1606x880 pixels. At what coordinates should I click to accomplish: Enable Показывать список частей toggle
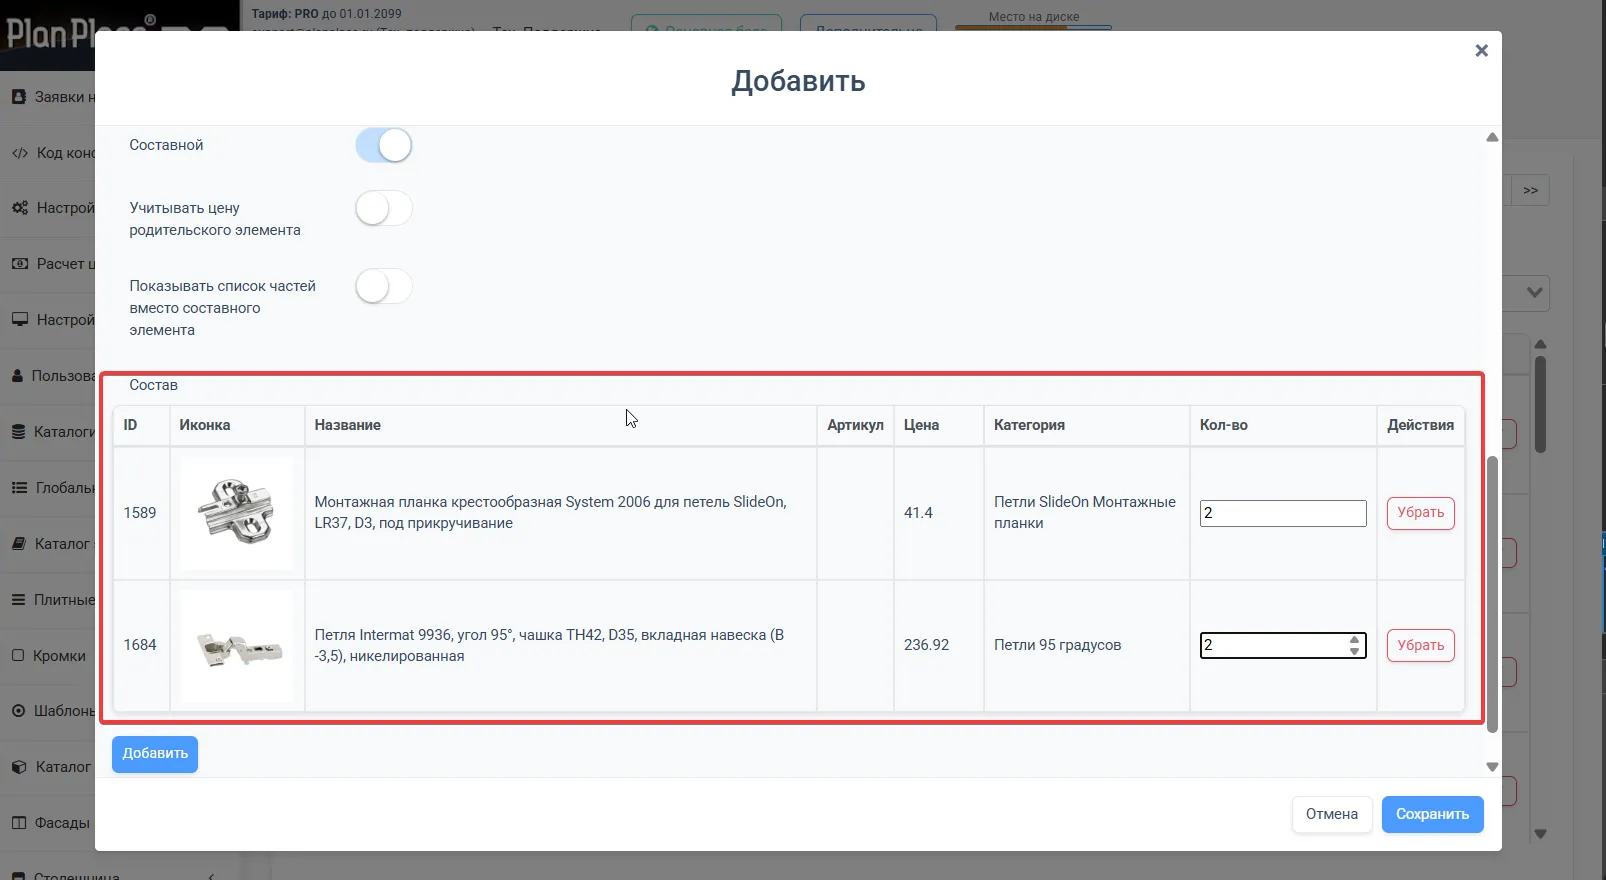click(383, 286)
